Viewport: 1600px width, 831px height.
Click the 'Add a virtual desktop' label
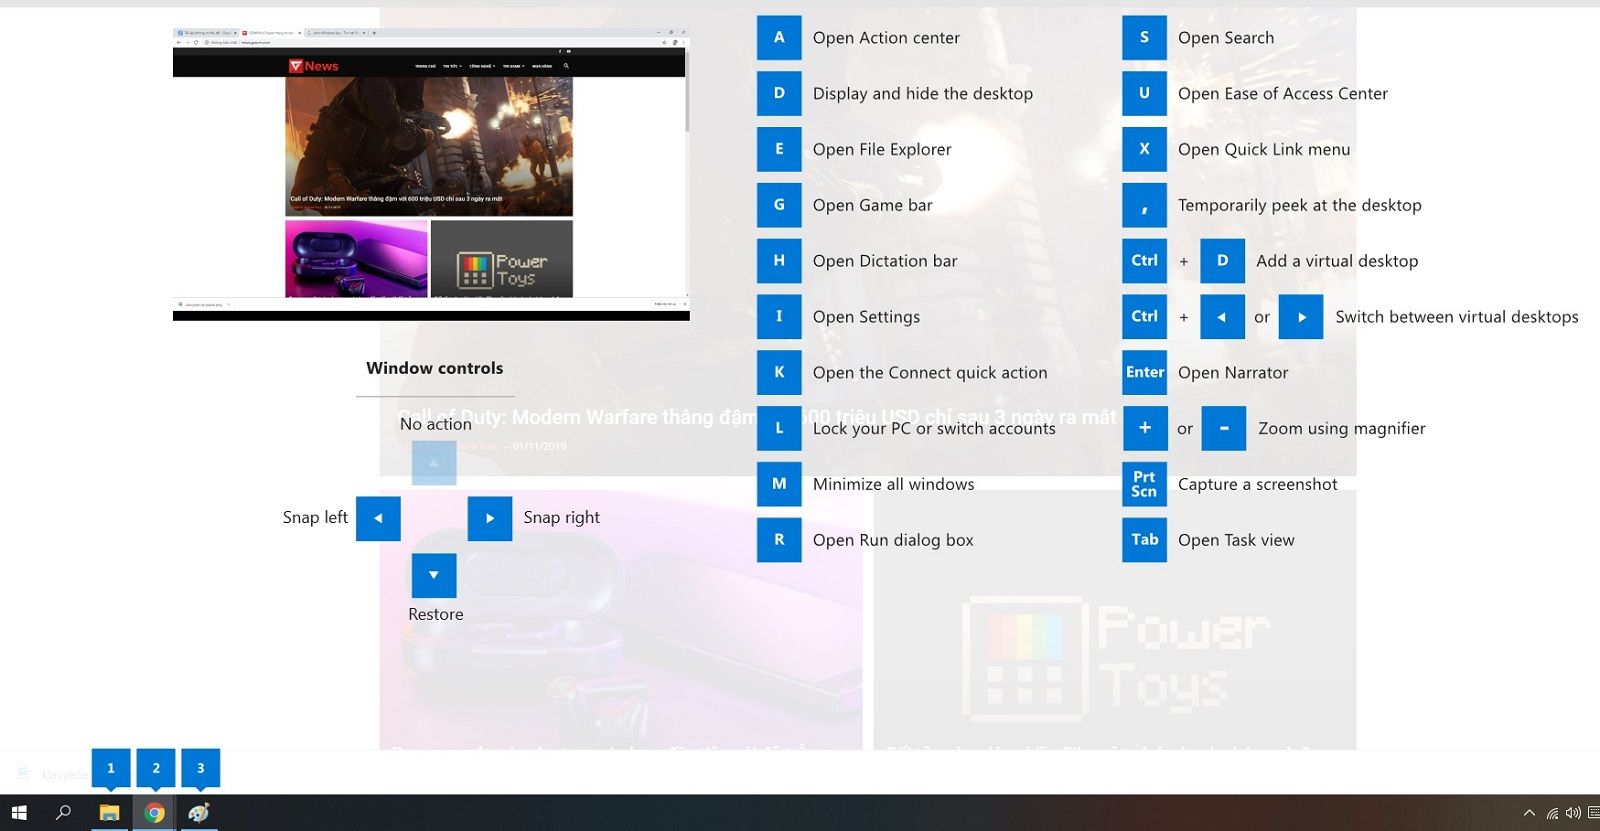[1337, 261]
